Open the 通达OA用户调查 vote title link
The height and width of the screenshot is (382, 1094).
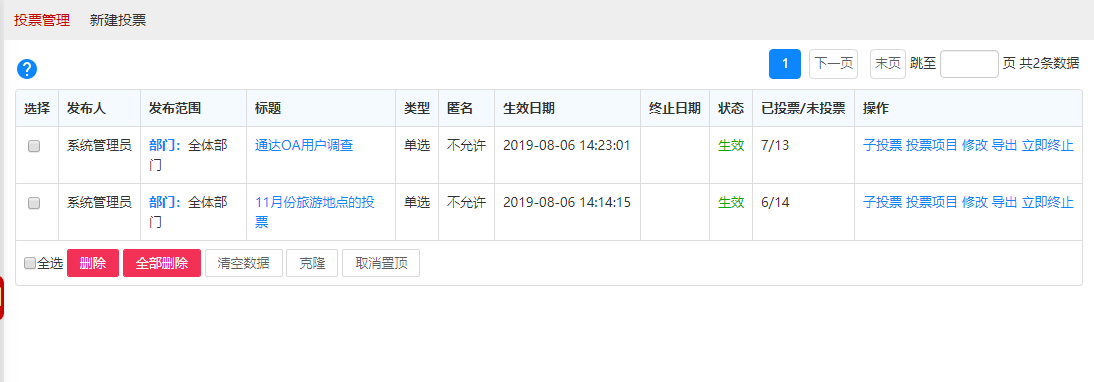pyautogui.click(x=304, y=146)
